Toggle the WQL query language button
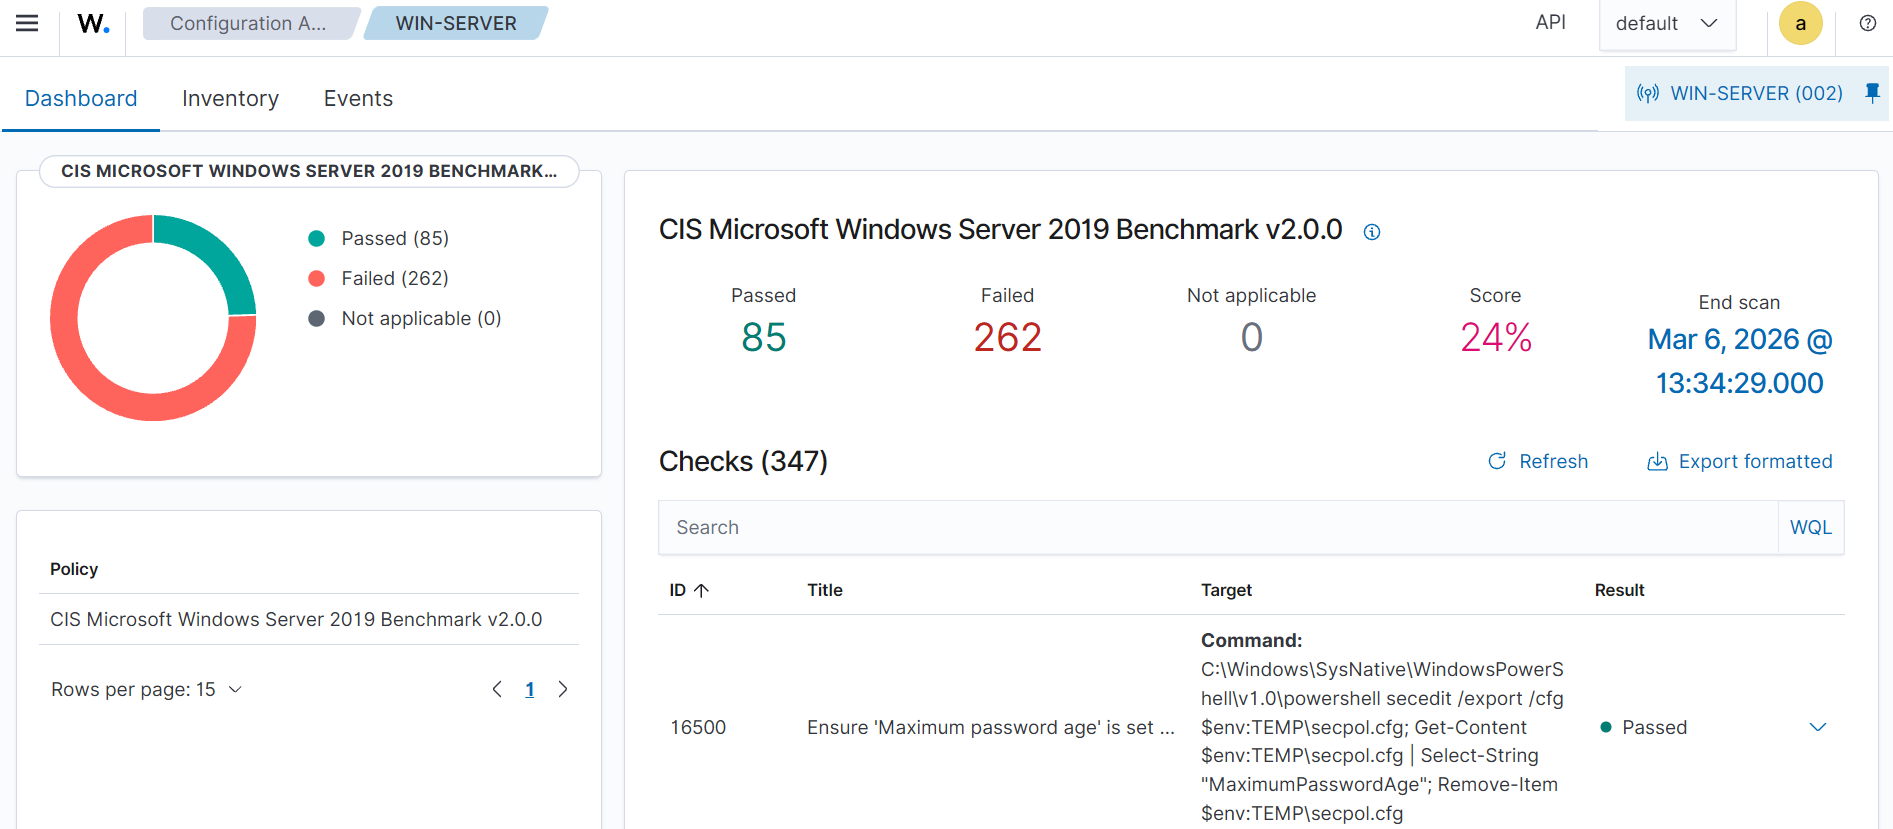1893x829 pixels. [x=1811, y=527]
